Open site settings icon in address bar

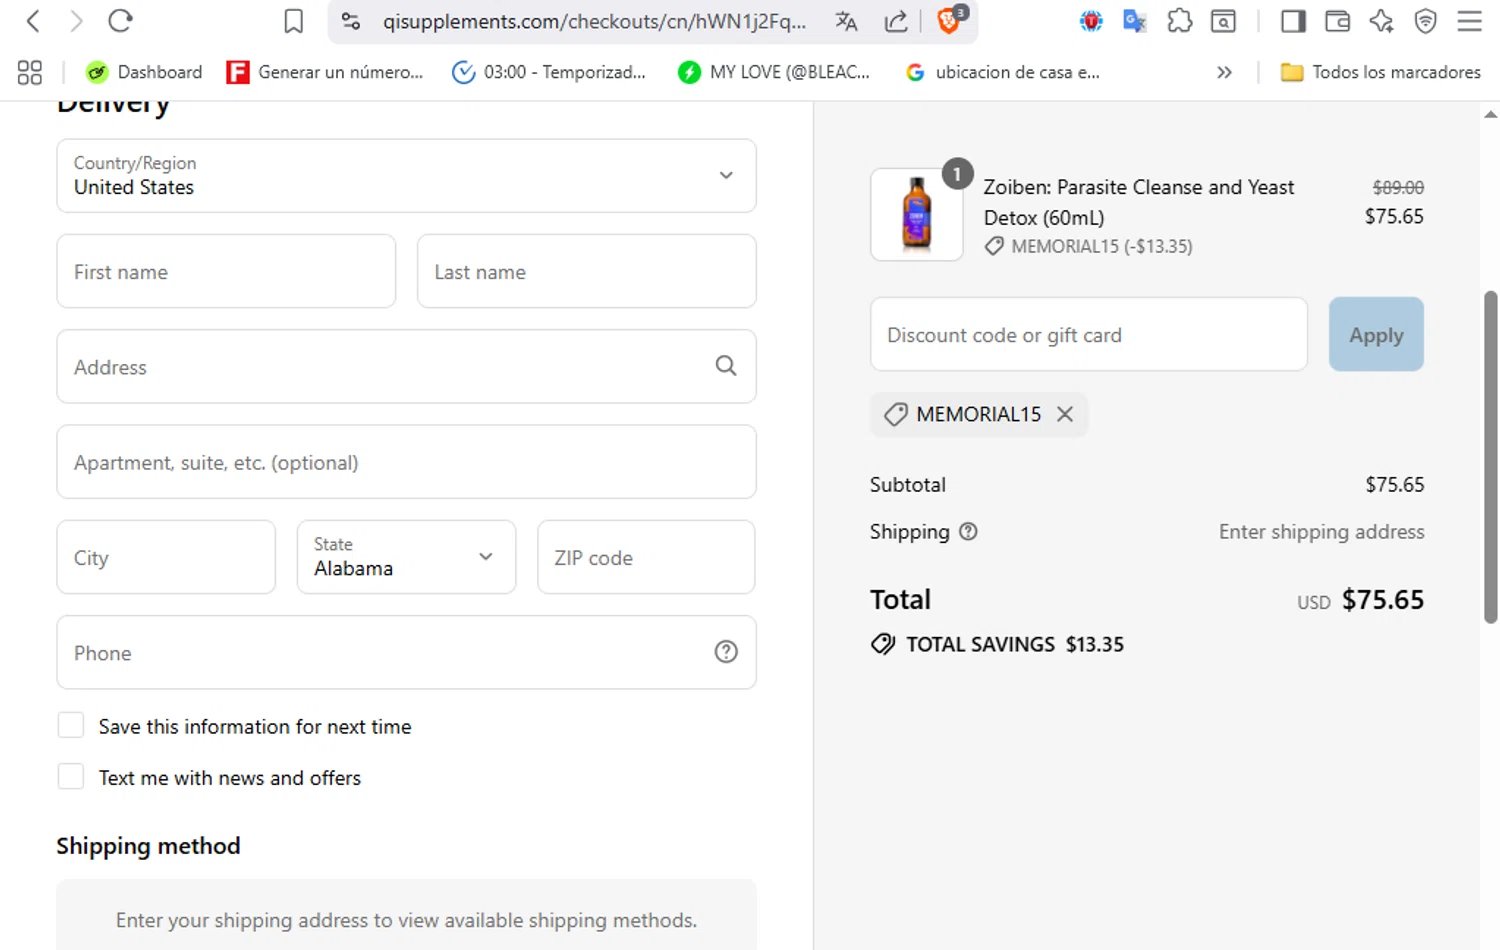click(351, 21)
